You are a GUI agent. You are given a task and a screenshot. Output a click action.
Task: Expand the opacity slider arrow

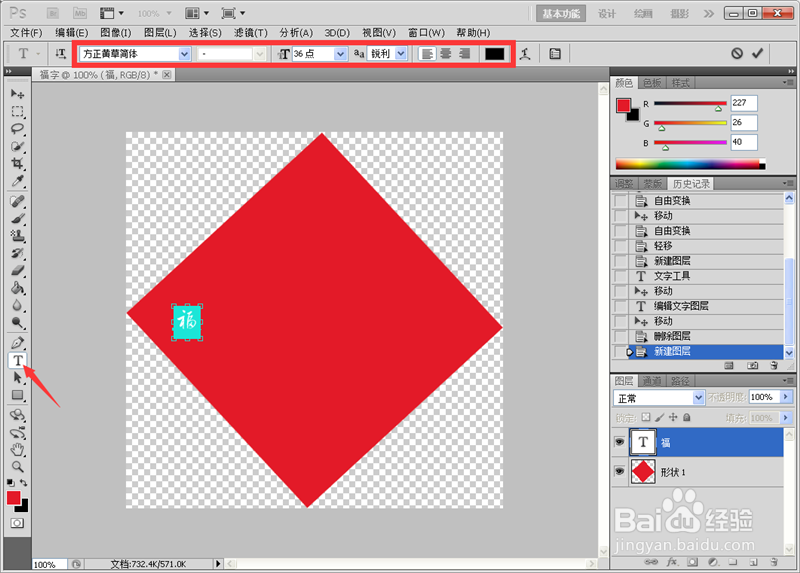tap(786, 396)
